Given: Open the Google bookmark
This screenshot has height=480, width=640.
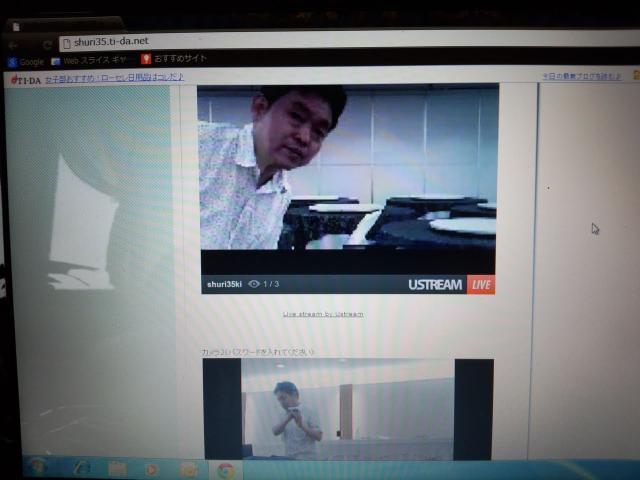Looking at the screenshot, I should [x=26, y=62].
